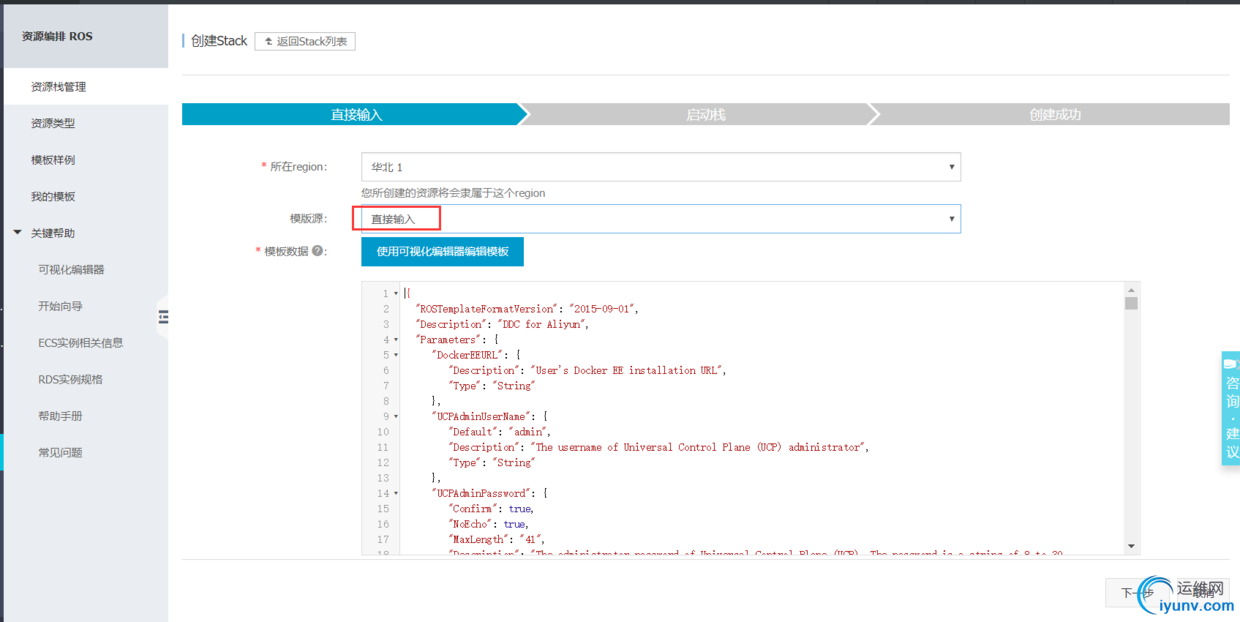Click the editor scrollbar down arrow
This screenshot has width=1240, height=622.
coord(1132,546)
